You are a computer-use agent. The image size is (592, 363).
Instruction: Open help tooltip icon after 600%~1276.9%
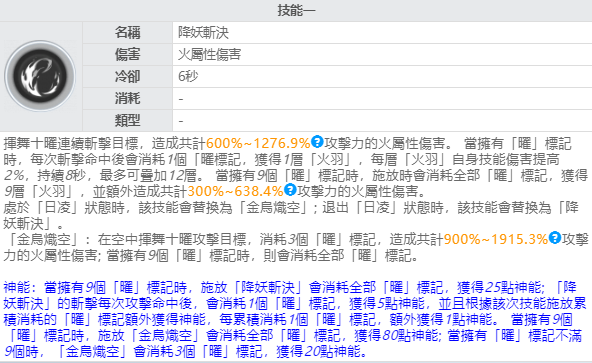[x=317, y=142]
